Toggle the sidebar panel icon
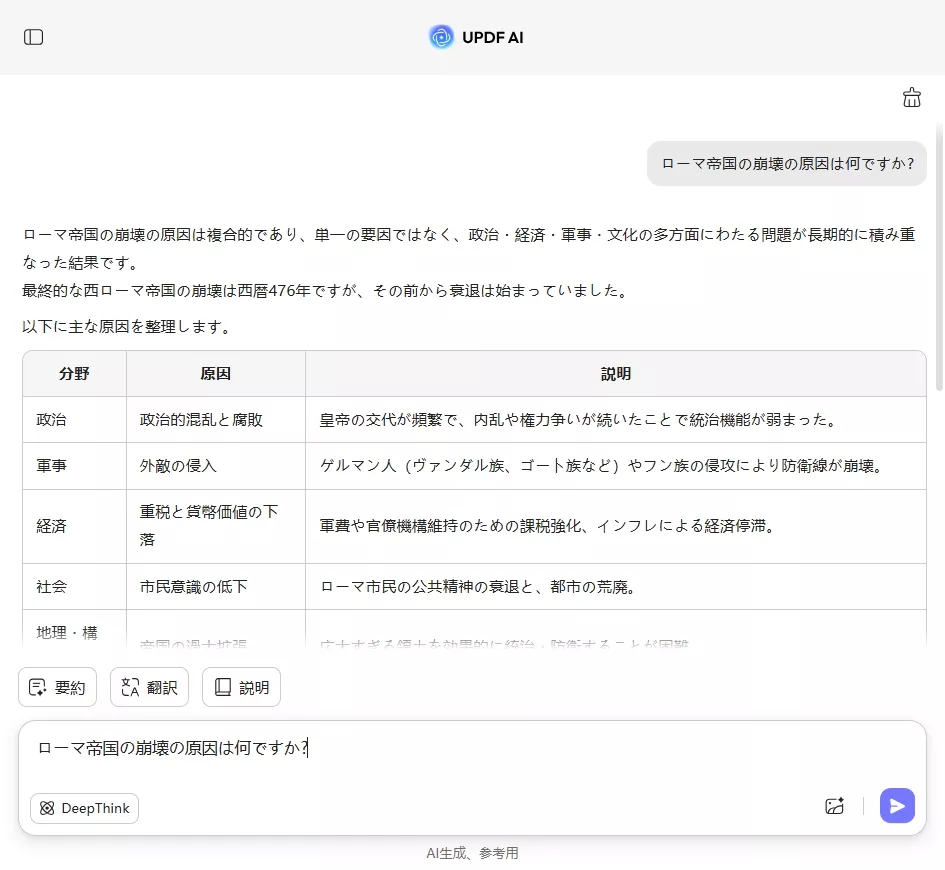The image size is (945, 870). click(x=33, y=37)
